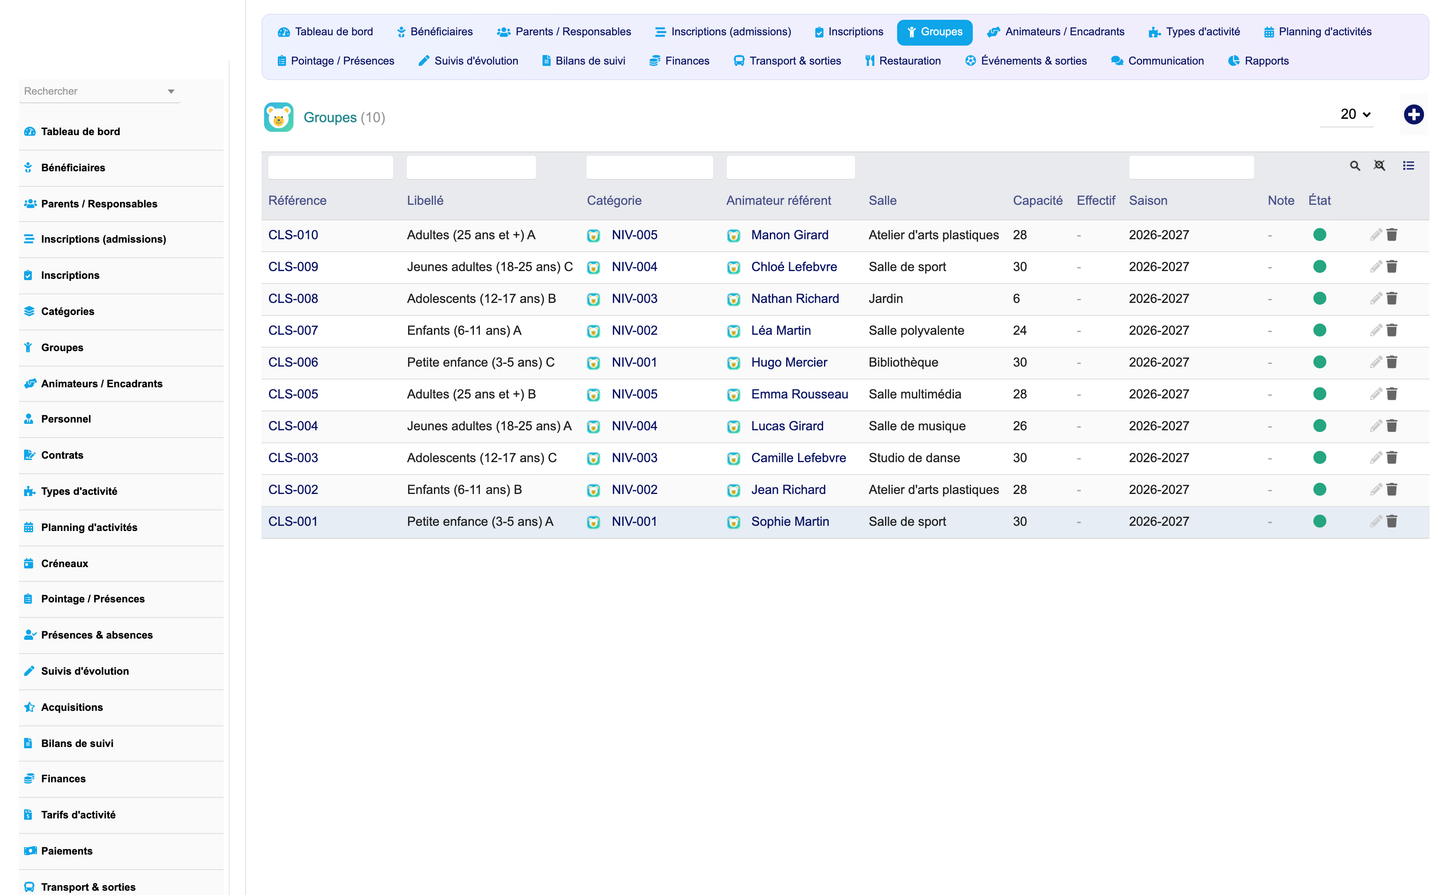The height and width of the screenshot is (895, 1445).
Task: Open the Événements & sorties tab
Action: (x=1026, y=61)
